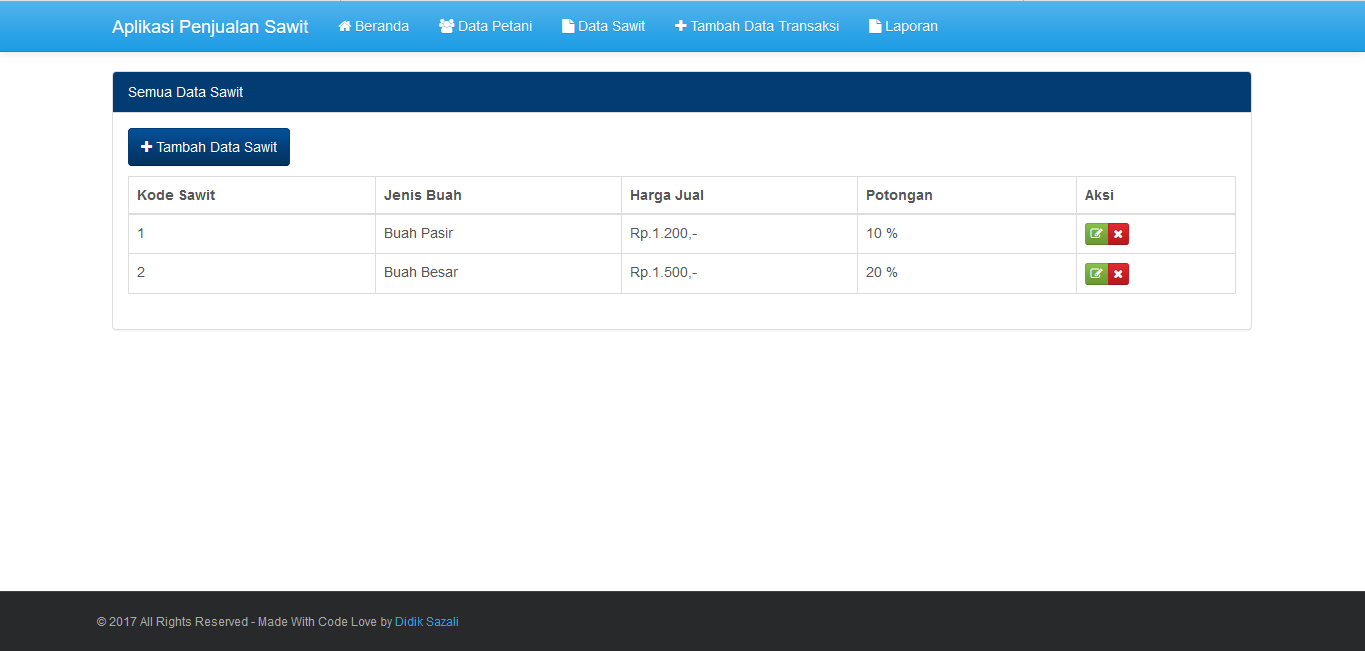Click the delete icon for Buah Pasir
The width and height of the screenshot is (1365, 651).
(1118, 233)
